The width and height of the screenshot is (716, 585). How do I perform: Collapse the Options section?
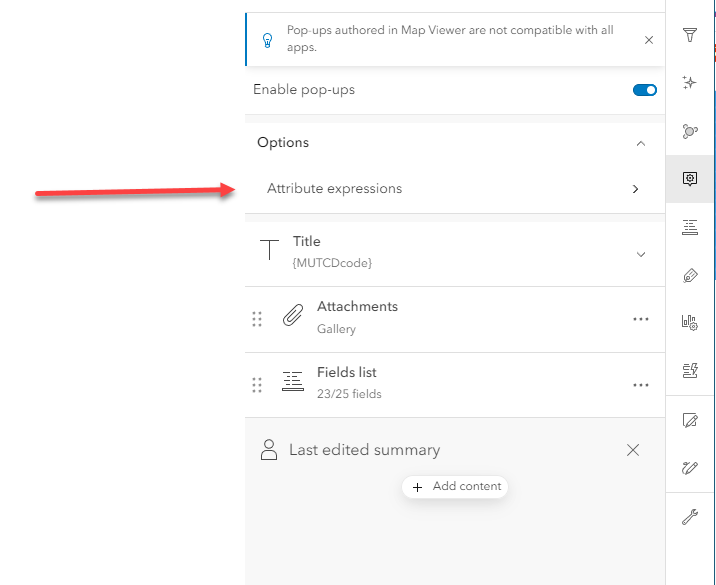coord(641,143)
